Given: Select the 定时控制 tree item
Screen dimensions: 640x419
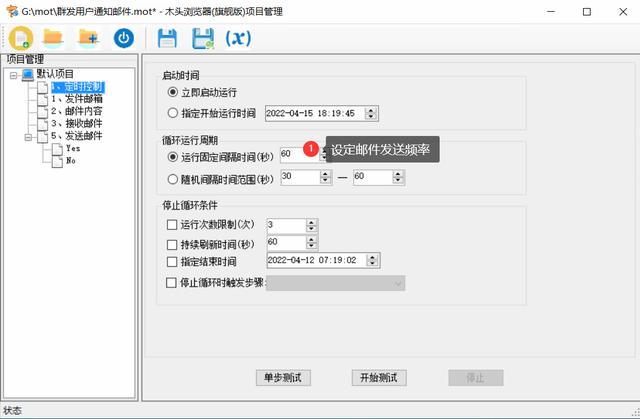Looking at the screenshot, I should 78,87.
